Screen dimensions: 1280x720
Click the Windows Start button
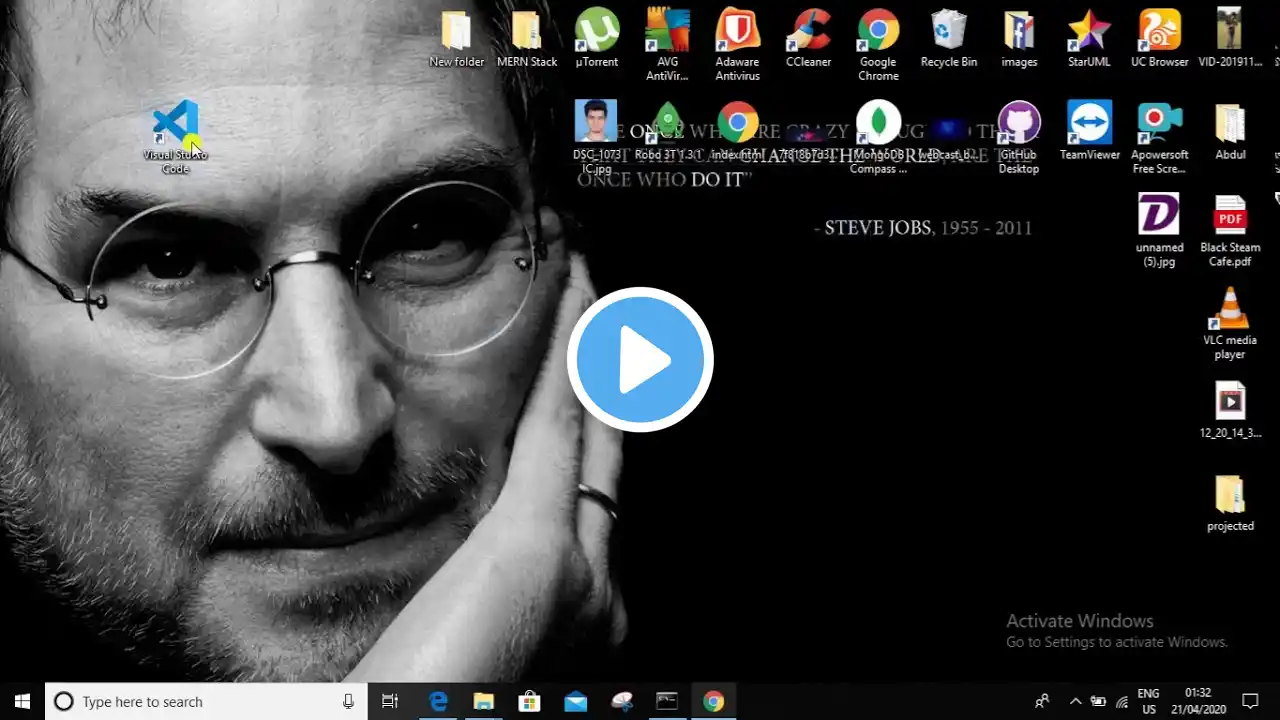(x=22, y=701)
